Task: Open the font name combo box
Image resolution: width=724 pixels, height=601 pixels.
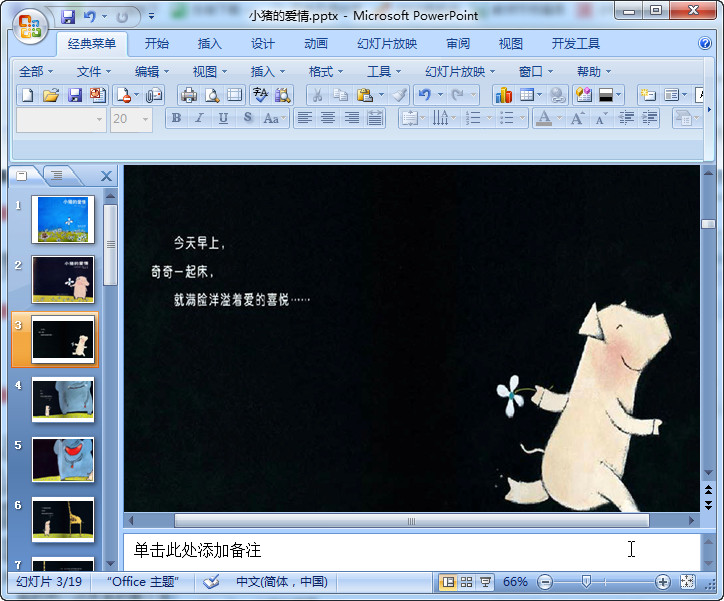Action: pyautogui.click(x=61, y=119)
